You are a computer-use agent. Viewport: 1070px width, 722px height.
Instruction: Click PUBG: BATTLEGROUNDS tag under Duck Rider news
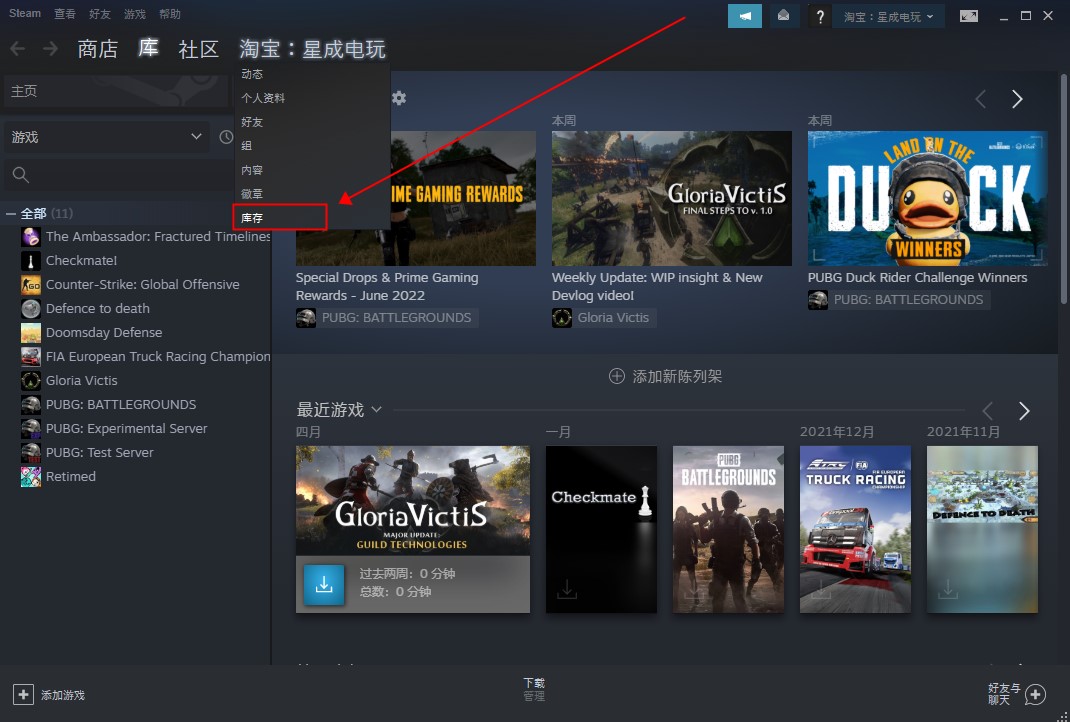899,300
